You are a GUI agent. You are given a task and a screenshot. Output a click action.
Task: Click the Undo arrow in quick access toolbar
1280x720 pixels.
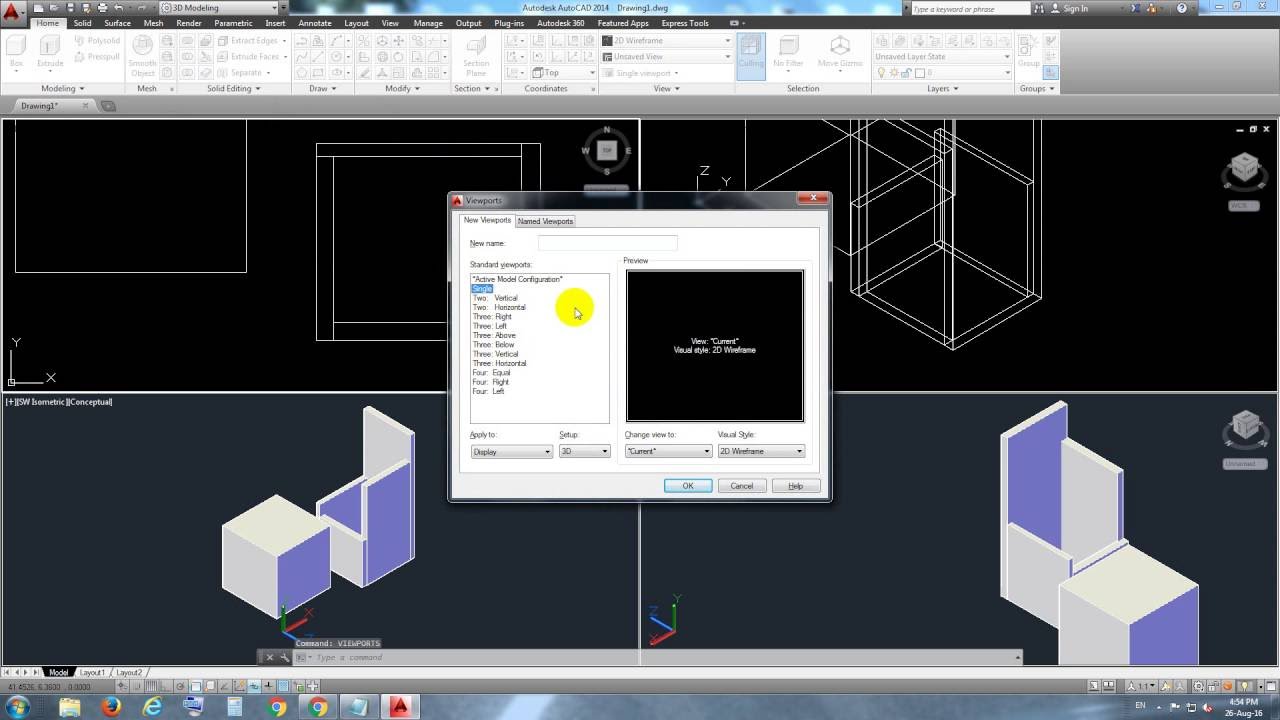(118, 8)
